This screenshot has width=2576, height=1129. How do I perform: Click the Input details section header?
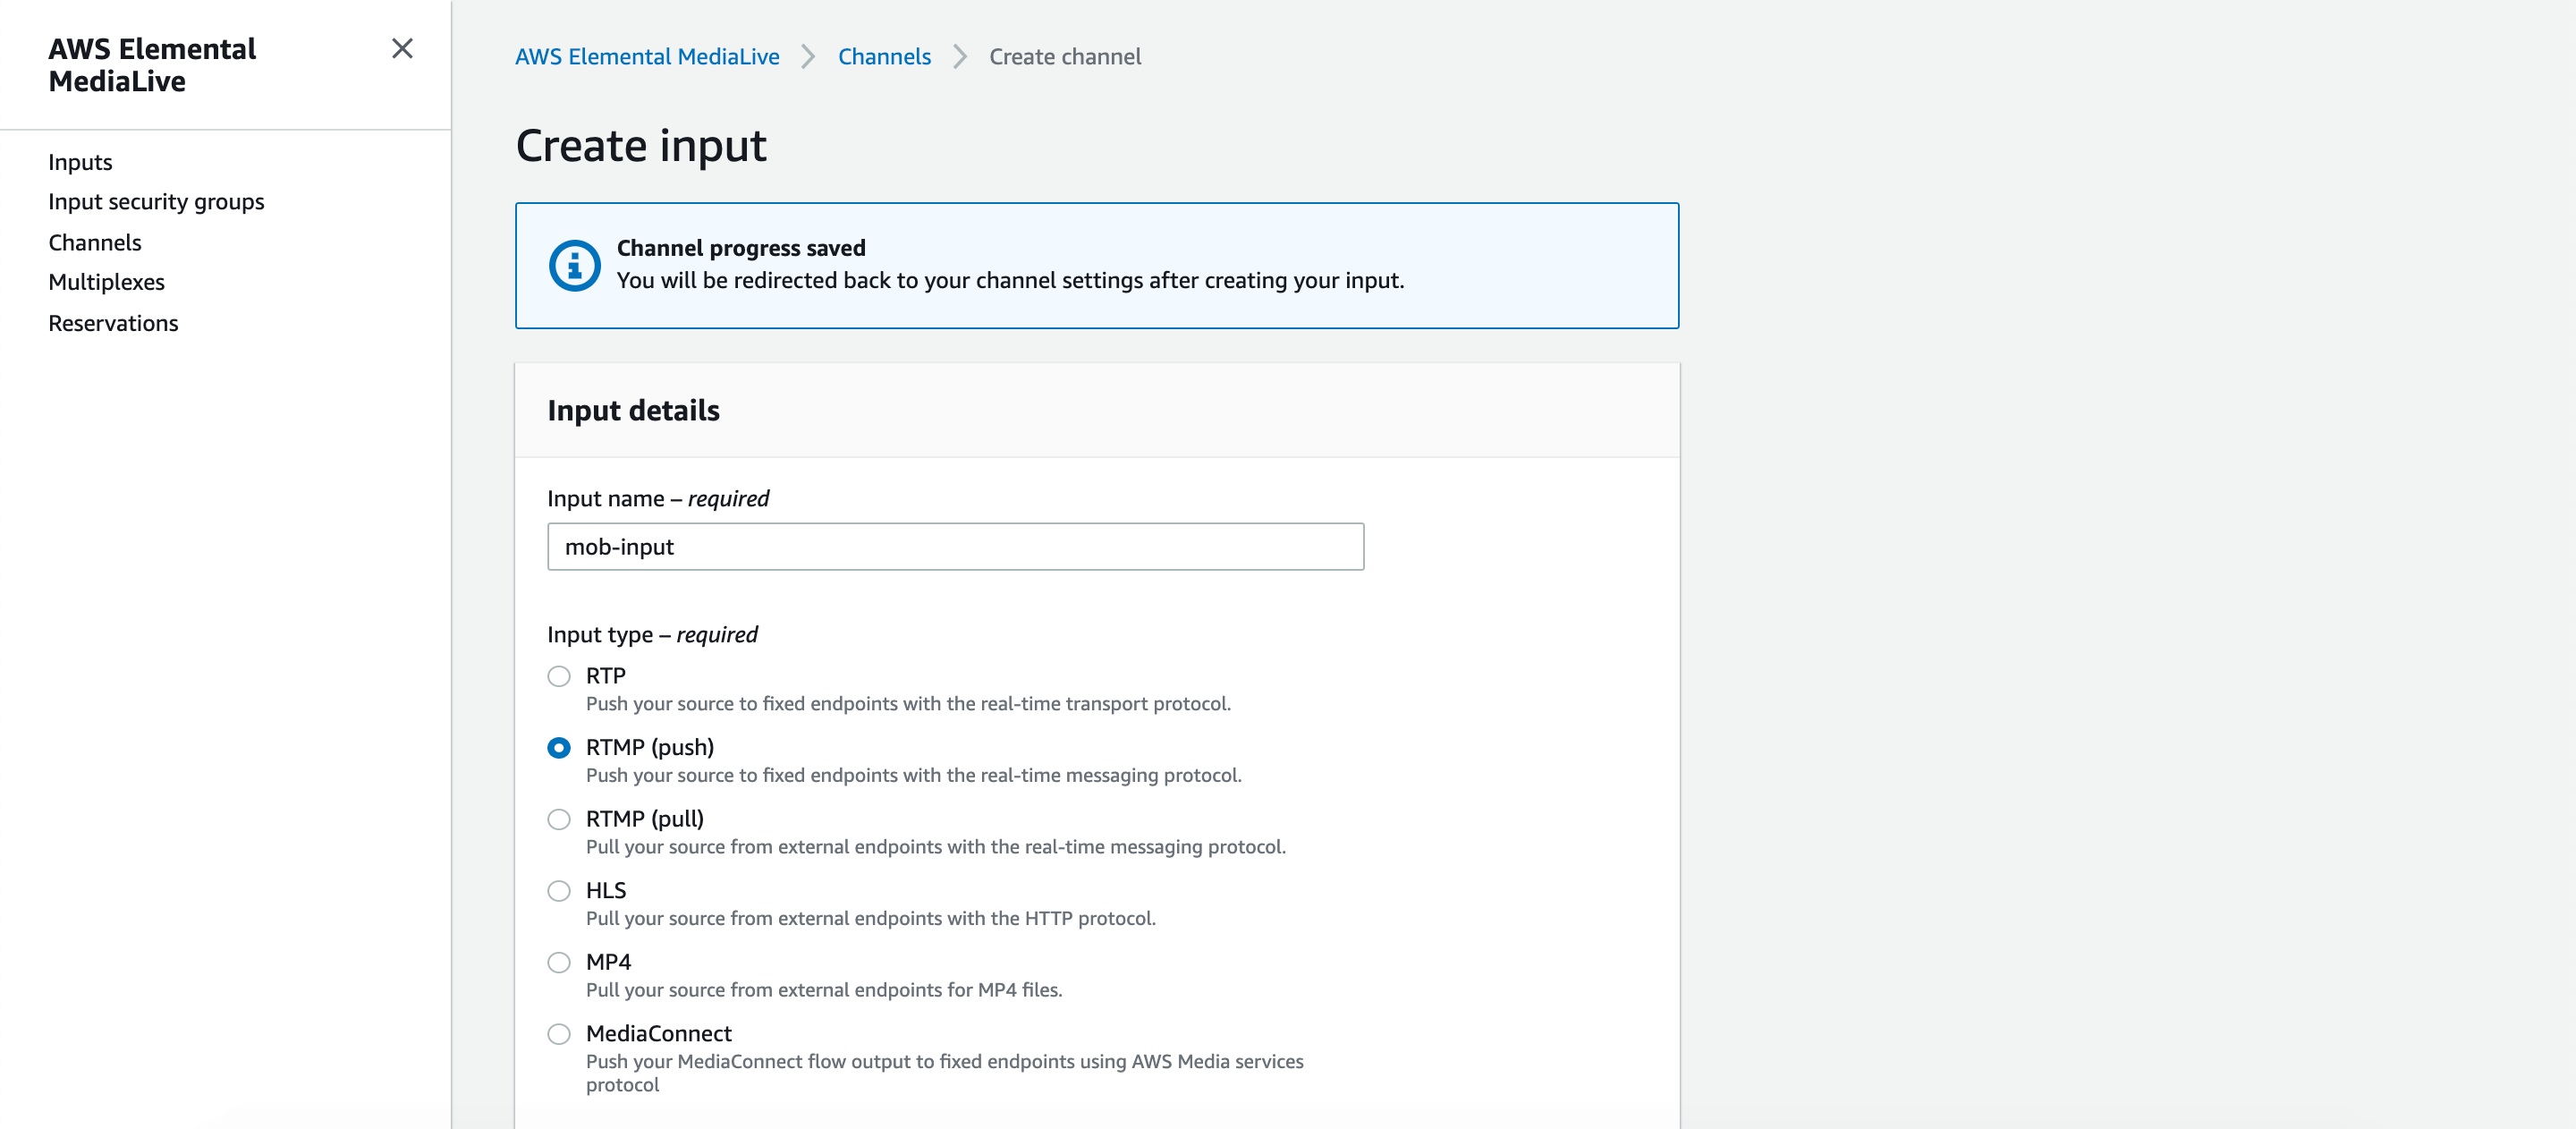point(633,411)
